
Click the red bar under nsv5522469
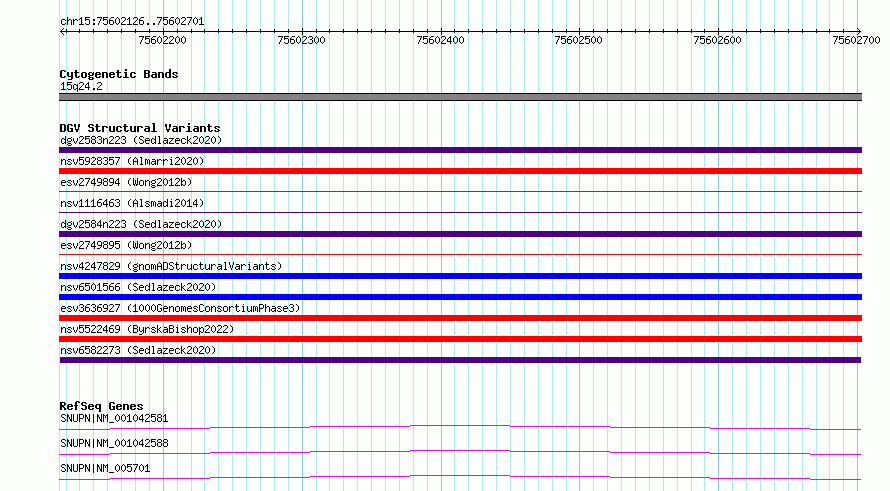[460, 339]
